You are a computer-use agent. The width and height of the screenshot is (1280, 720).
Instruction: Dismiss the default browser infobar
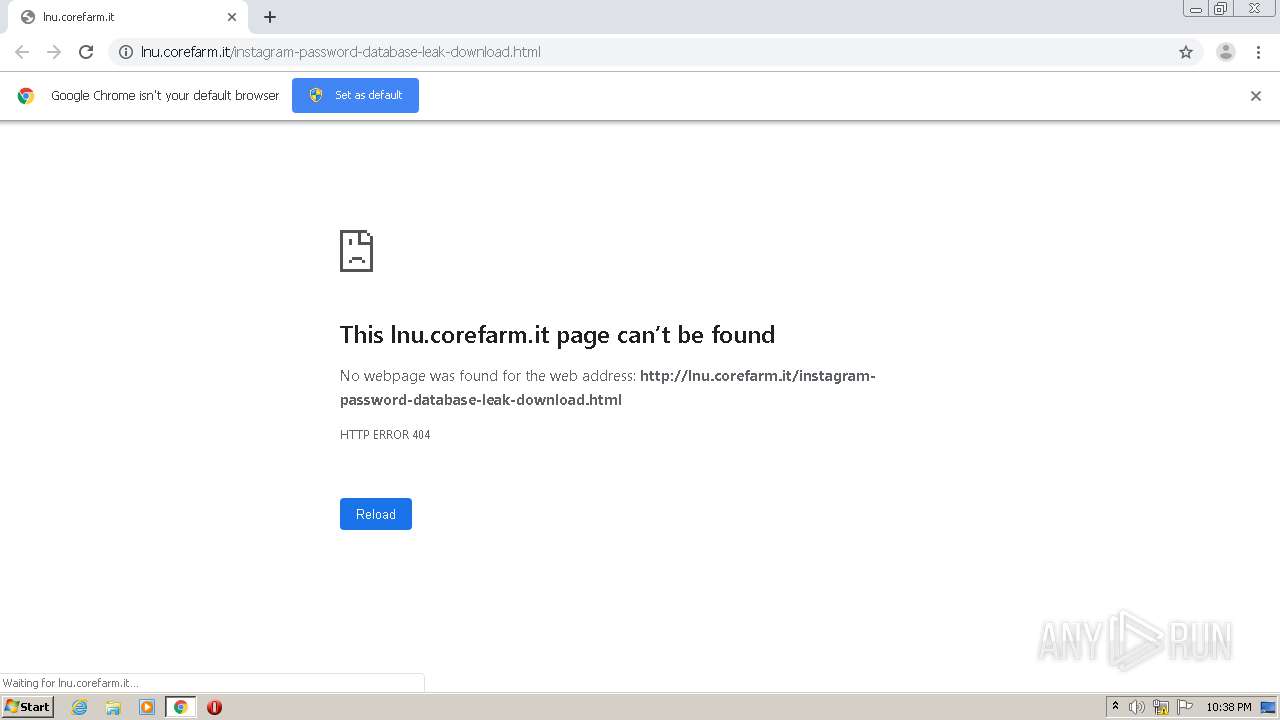pos(1256,96)
